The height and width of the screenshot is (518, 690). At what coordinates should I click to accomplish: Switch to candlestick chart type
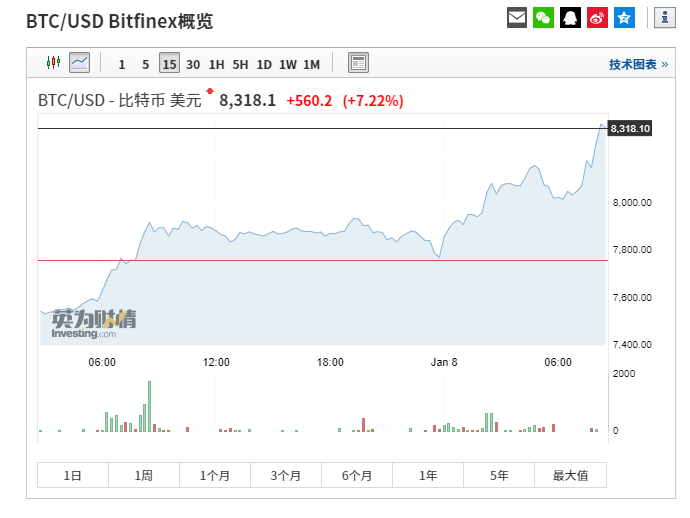[54, 63]
